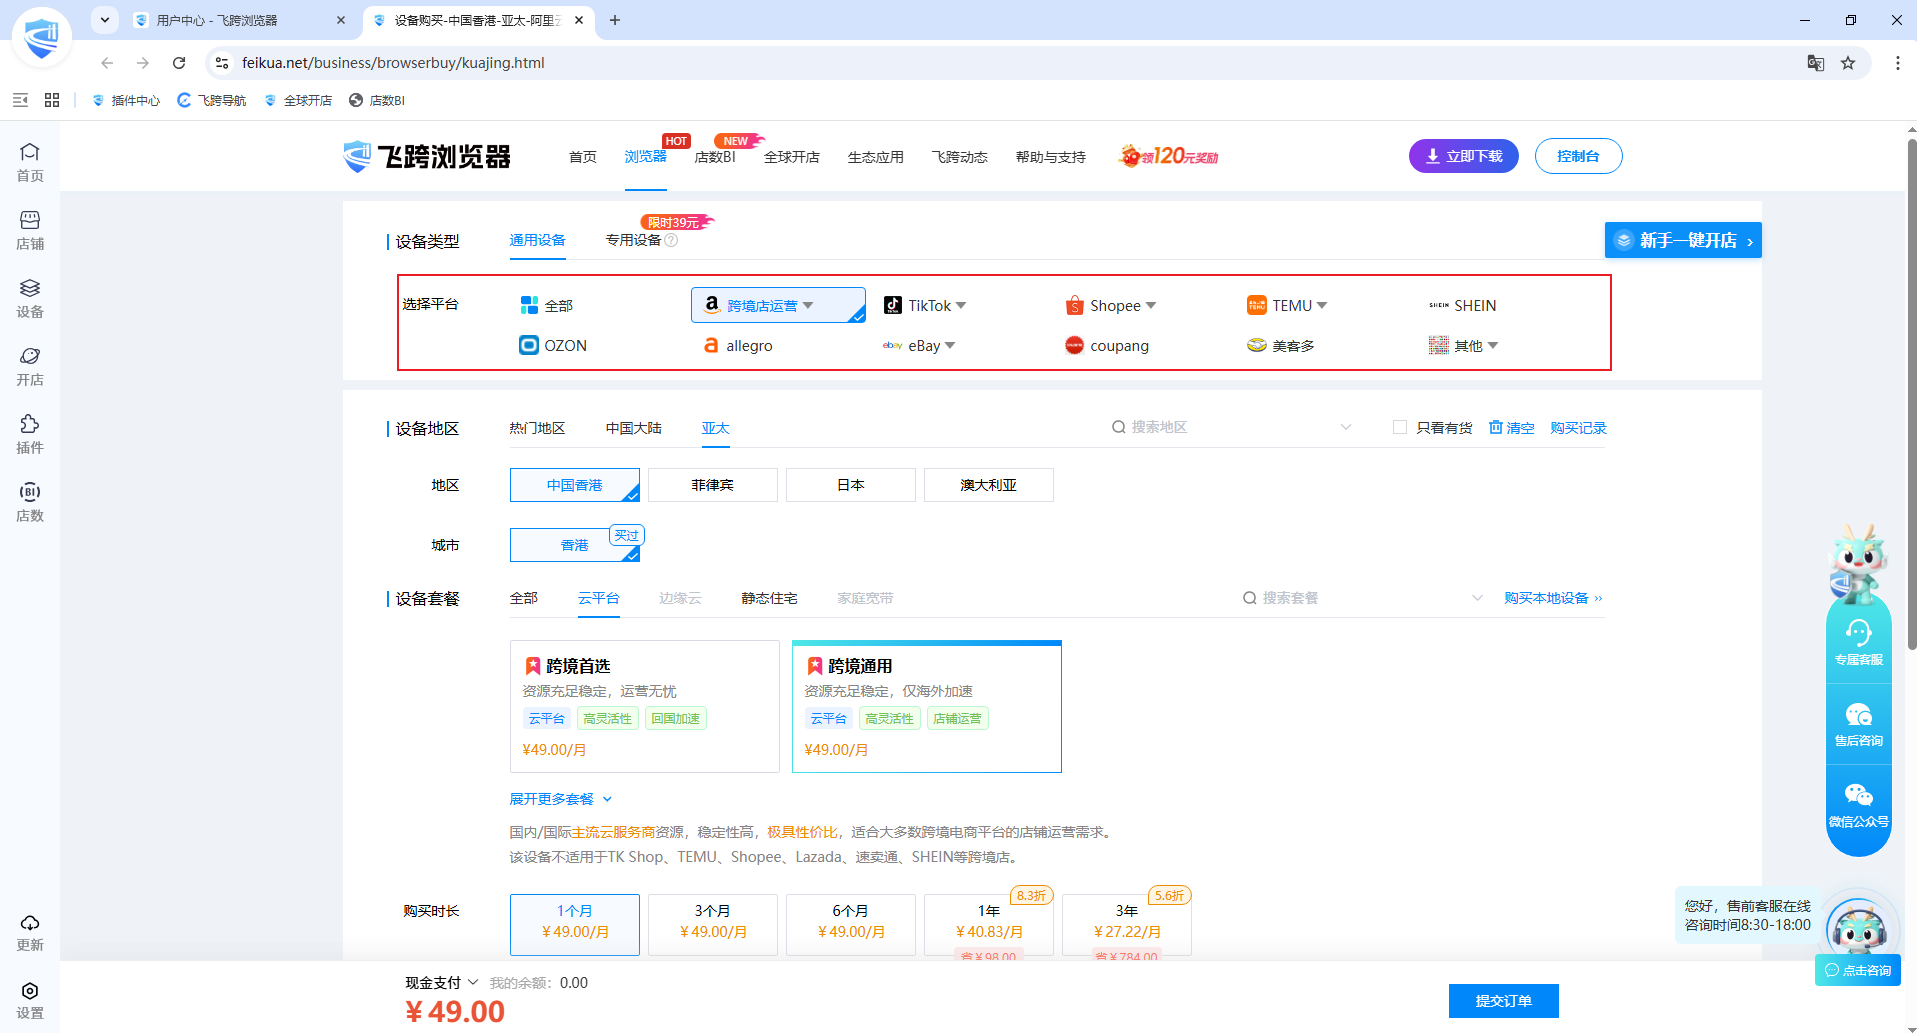Open a new browser tab
The width and height of the screenshot is (1917, 1033).
click(615, 20)
